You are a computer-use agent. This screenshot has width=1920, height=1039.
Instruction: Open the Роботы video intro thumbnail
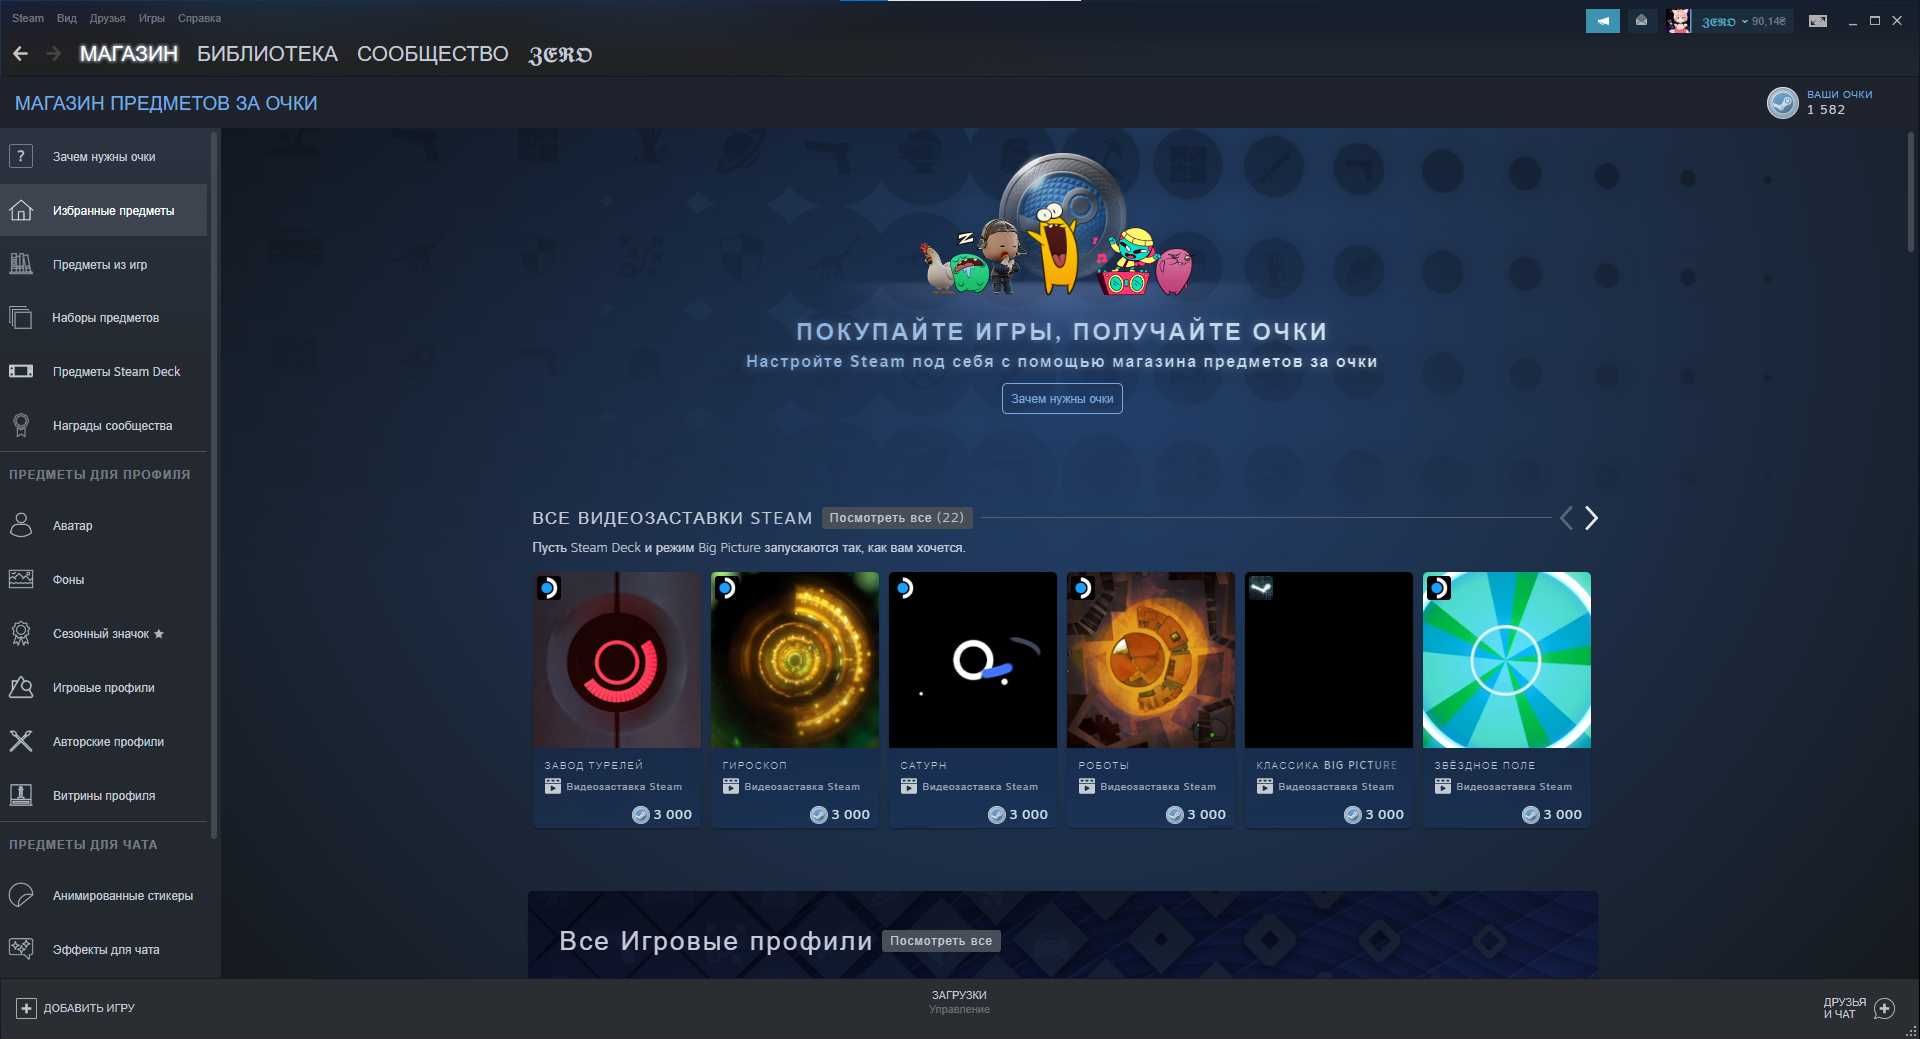pos(1151,660)
